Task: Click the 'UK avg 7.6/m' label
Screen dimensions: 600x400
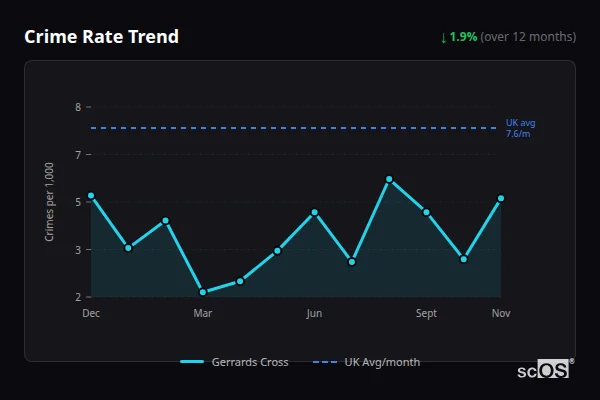Action: click(520, 128)
